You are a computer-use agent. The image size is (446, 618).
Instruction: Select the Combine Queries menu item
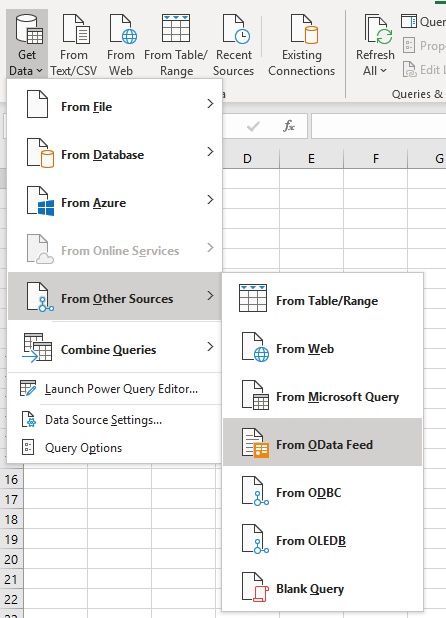pos(115,347)
